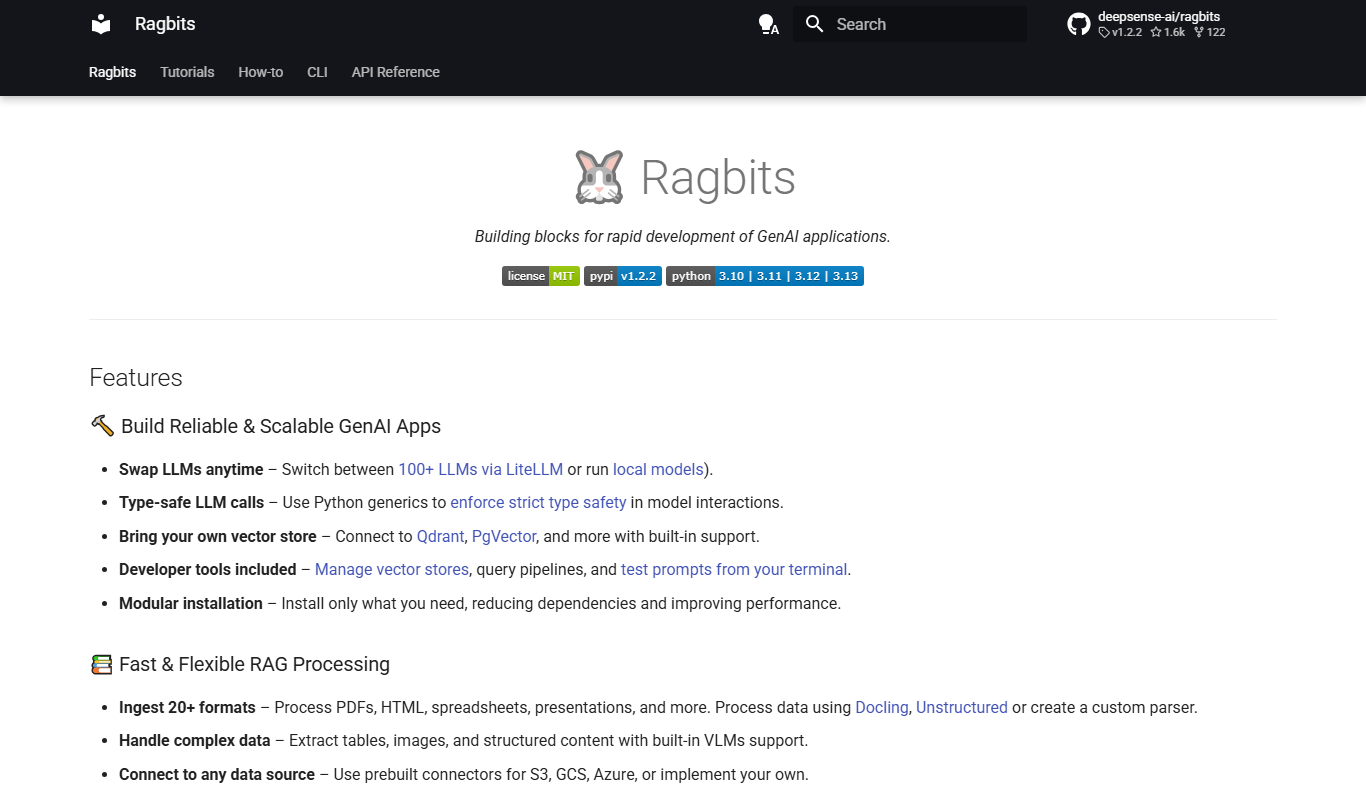Follow the Manage vector stores link
This screenshot has width=1366, height=800.
tap(392, 569)
